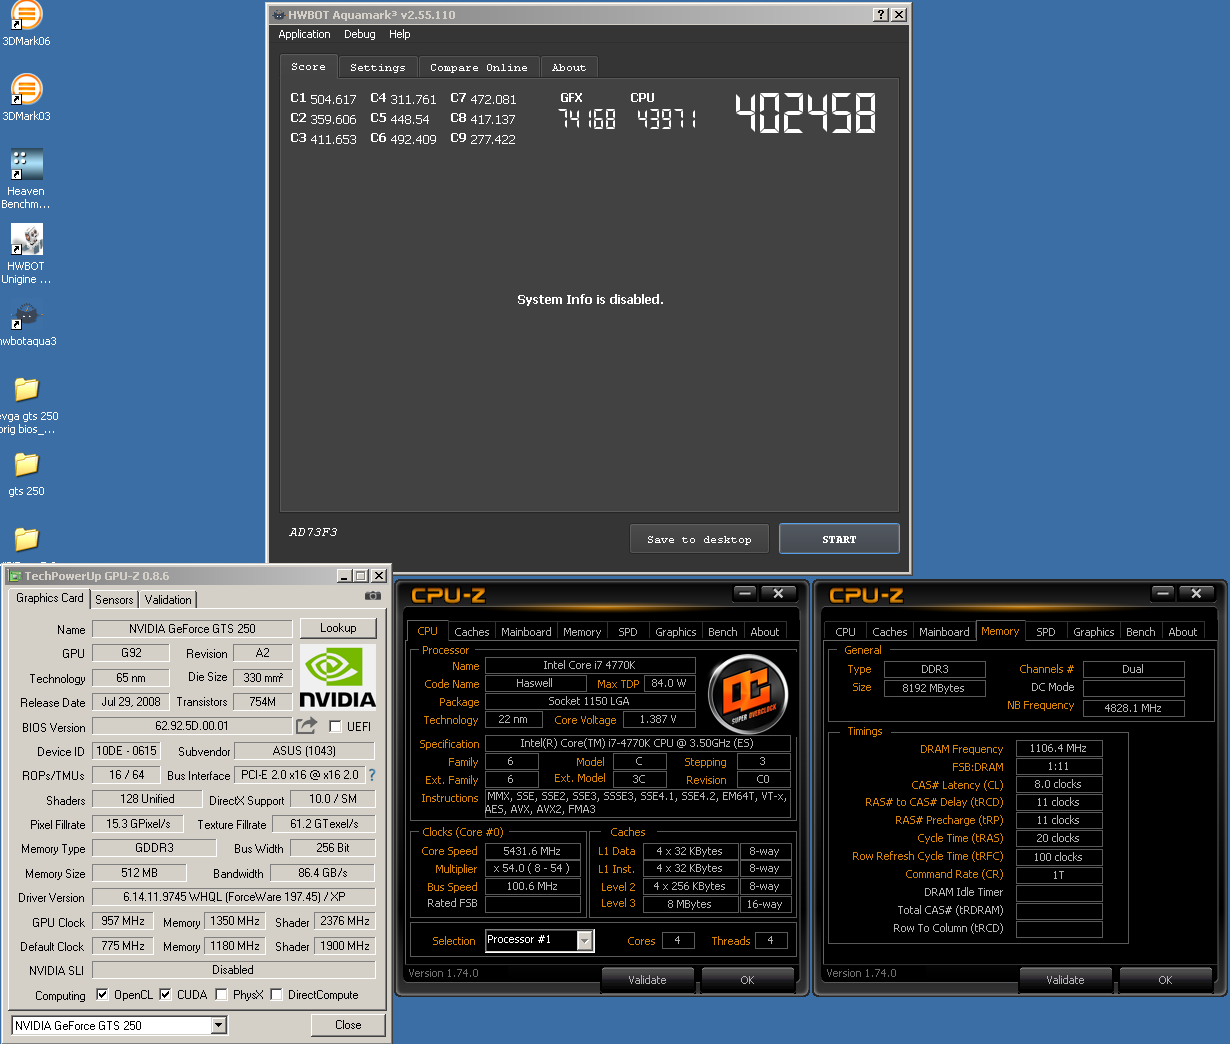Click Validate in right CPU-Z window
The height and width of the screenshot is (1044, 1230).
coord(1065,980)
